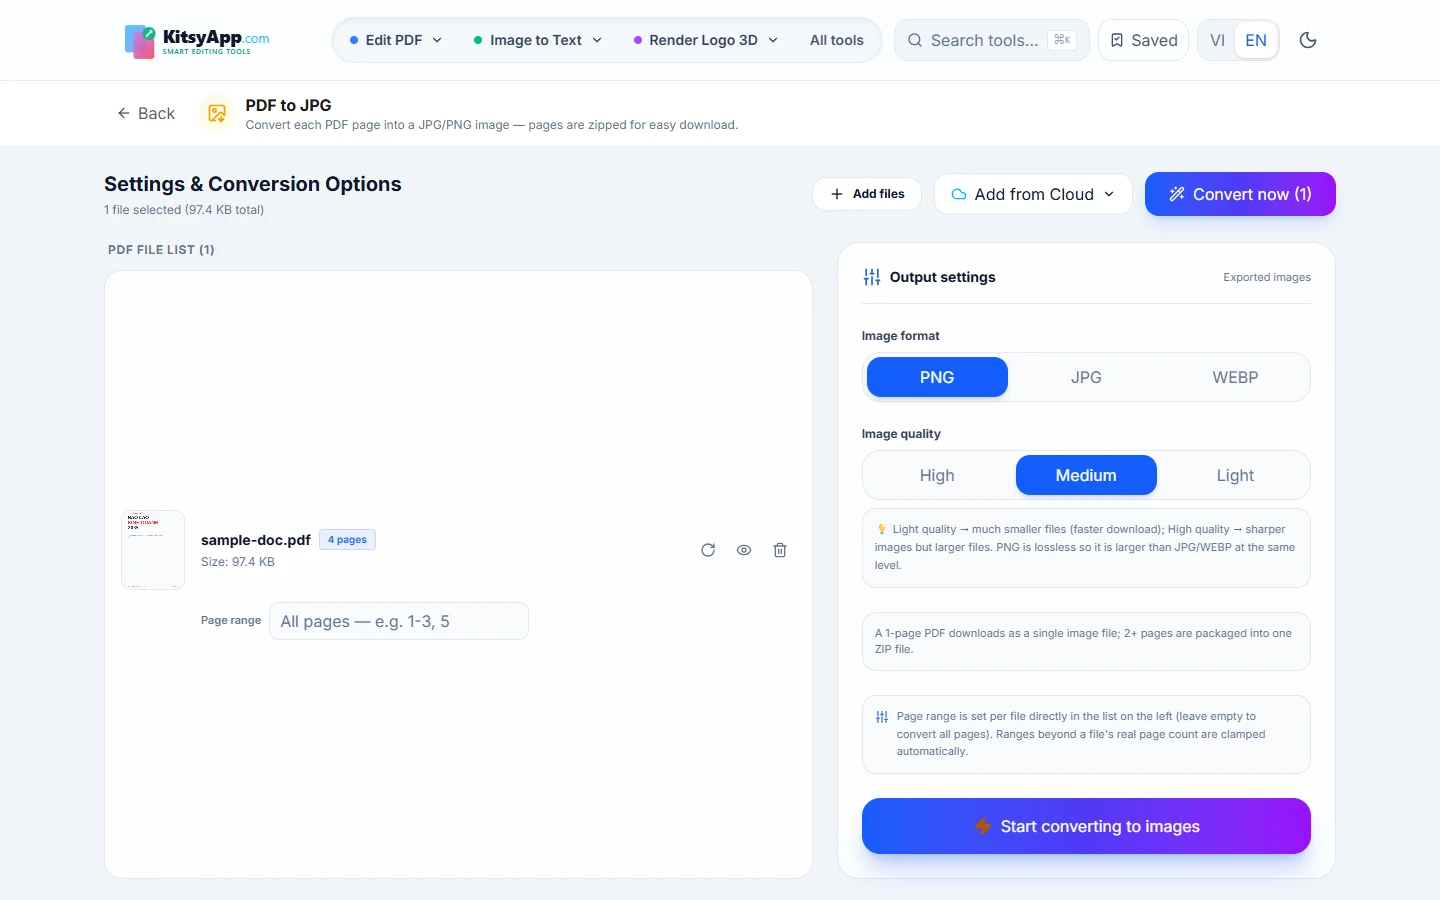The height and width of the screenshot is (900, 1440).
Task: Select JPG image format
Action: click(1086, 377)
